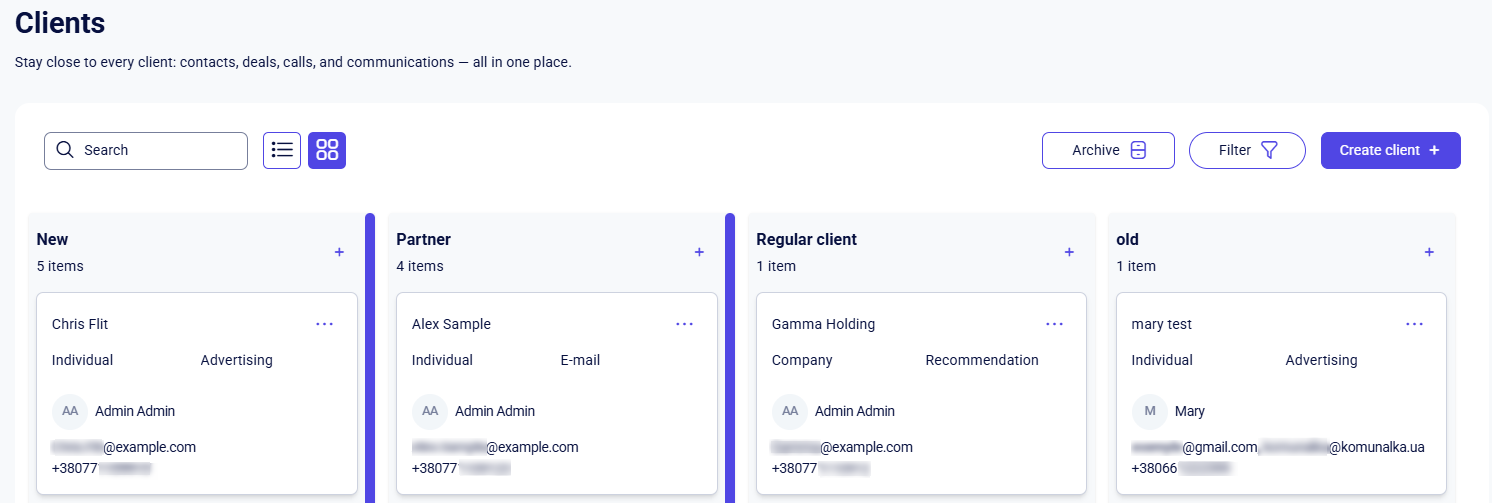
Task: Add a client to old column
Action: [x=1429, y=252]
